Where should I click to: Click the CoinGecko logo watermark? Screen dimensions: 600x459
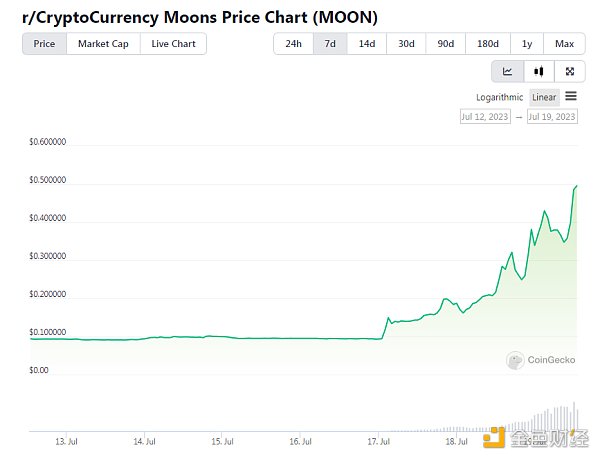point(541,360)
